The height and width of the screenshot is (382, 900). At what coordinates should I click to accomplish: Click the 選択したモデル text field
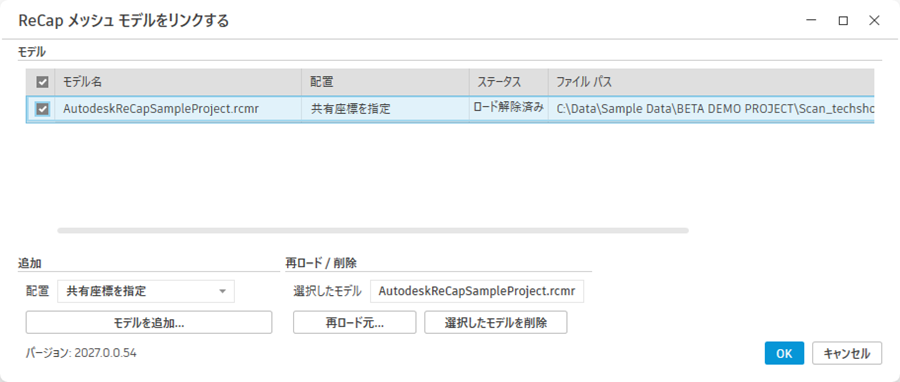point(477,291)
